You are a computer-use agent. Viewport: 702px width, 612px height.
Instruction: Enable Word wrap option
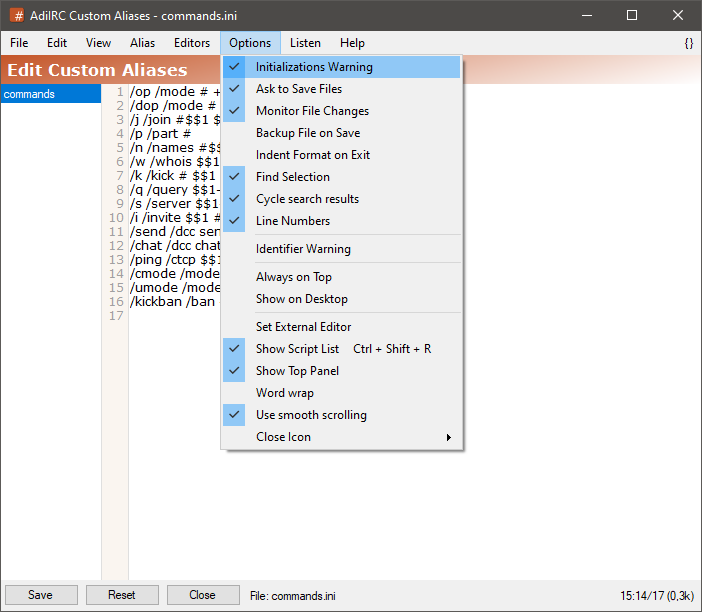click(342, 393)
